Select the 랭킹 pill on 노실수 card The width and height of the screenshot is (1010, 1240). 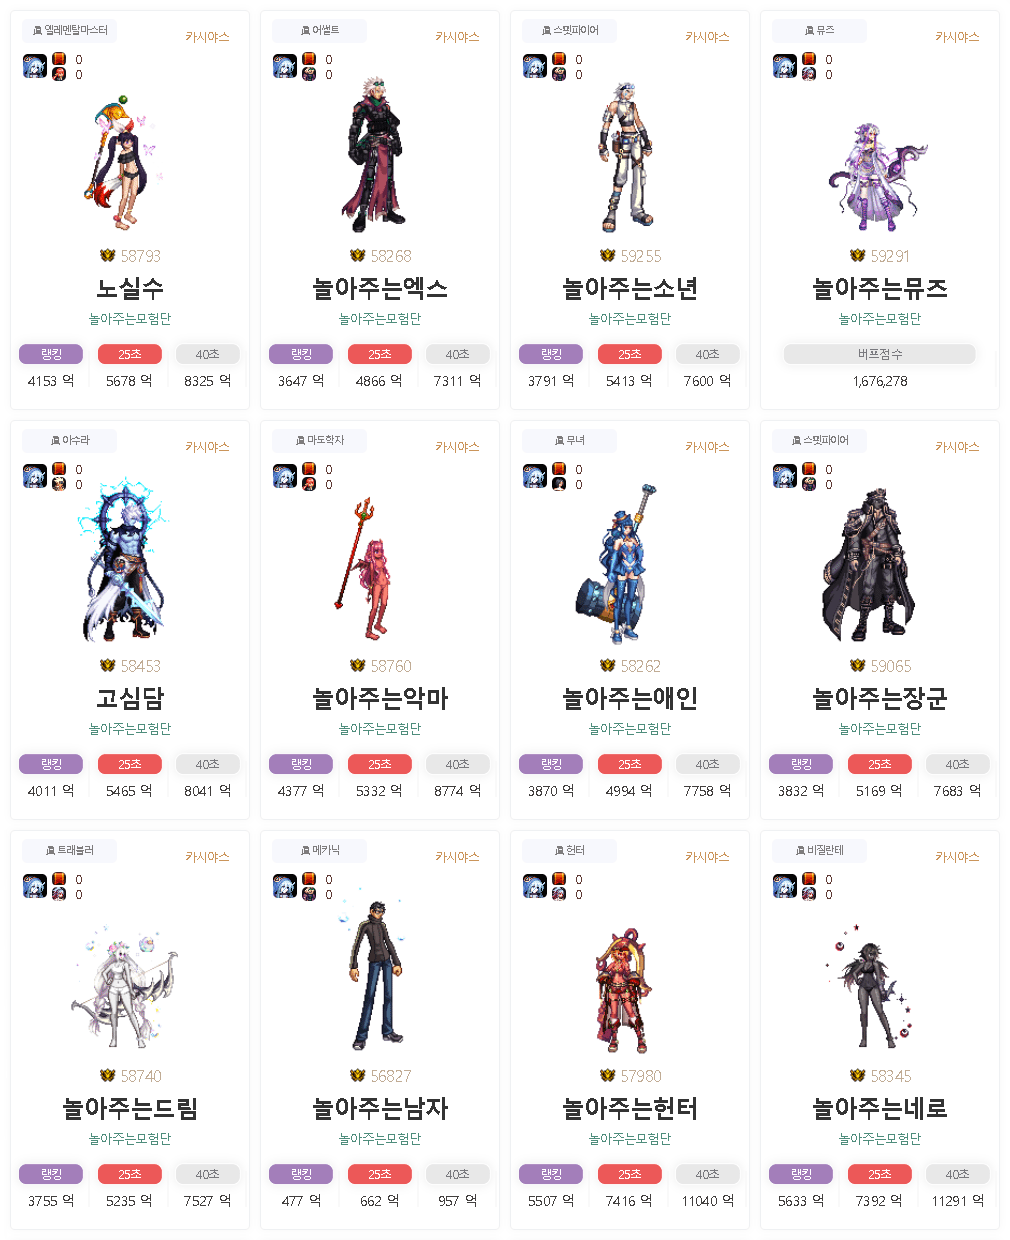(51, 354)
